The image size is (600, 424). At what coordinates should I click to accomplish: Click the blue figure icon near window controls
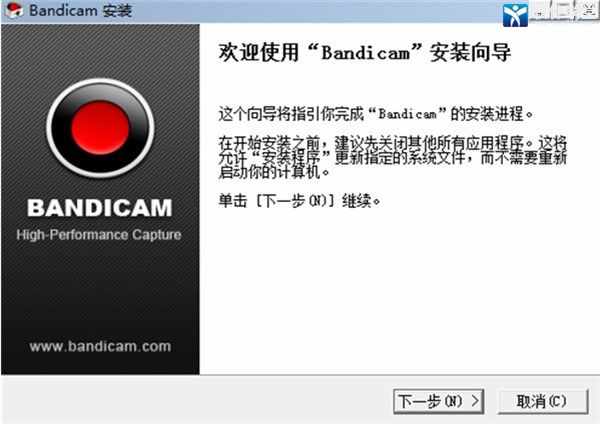pos(515,15)
